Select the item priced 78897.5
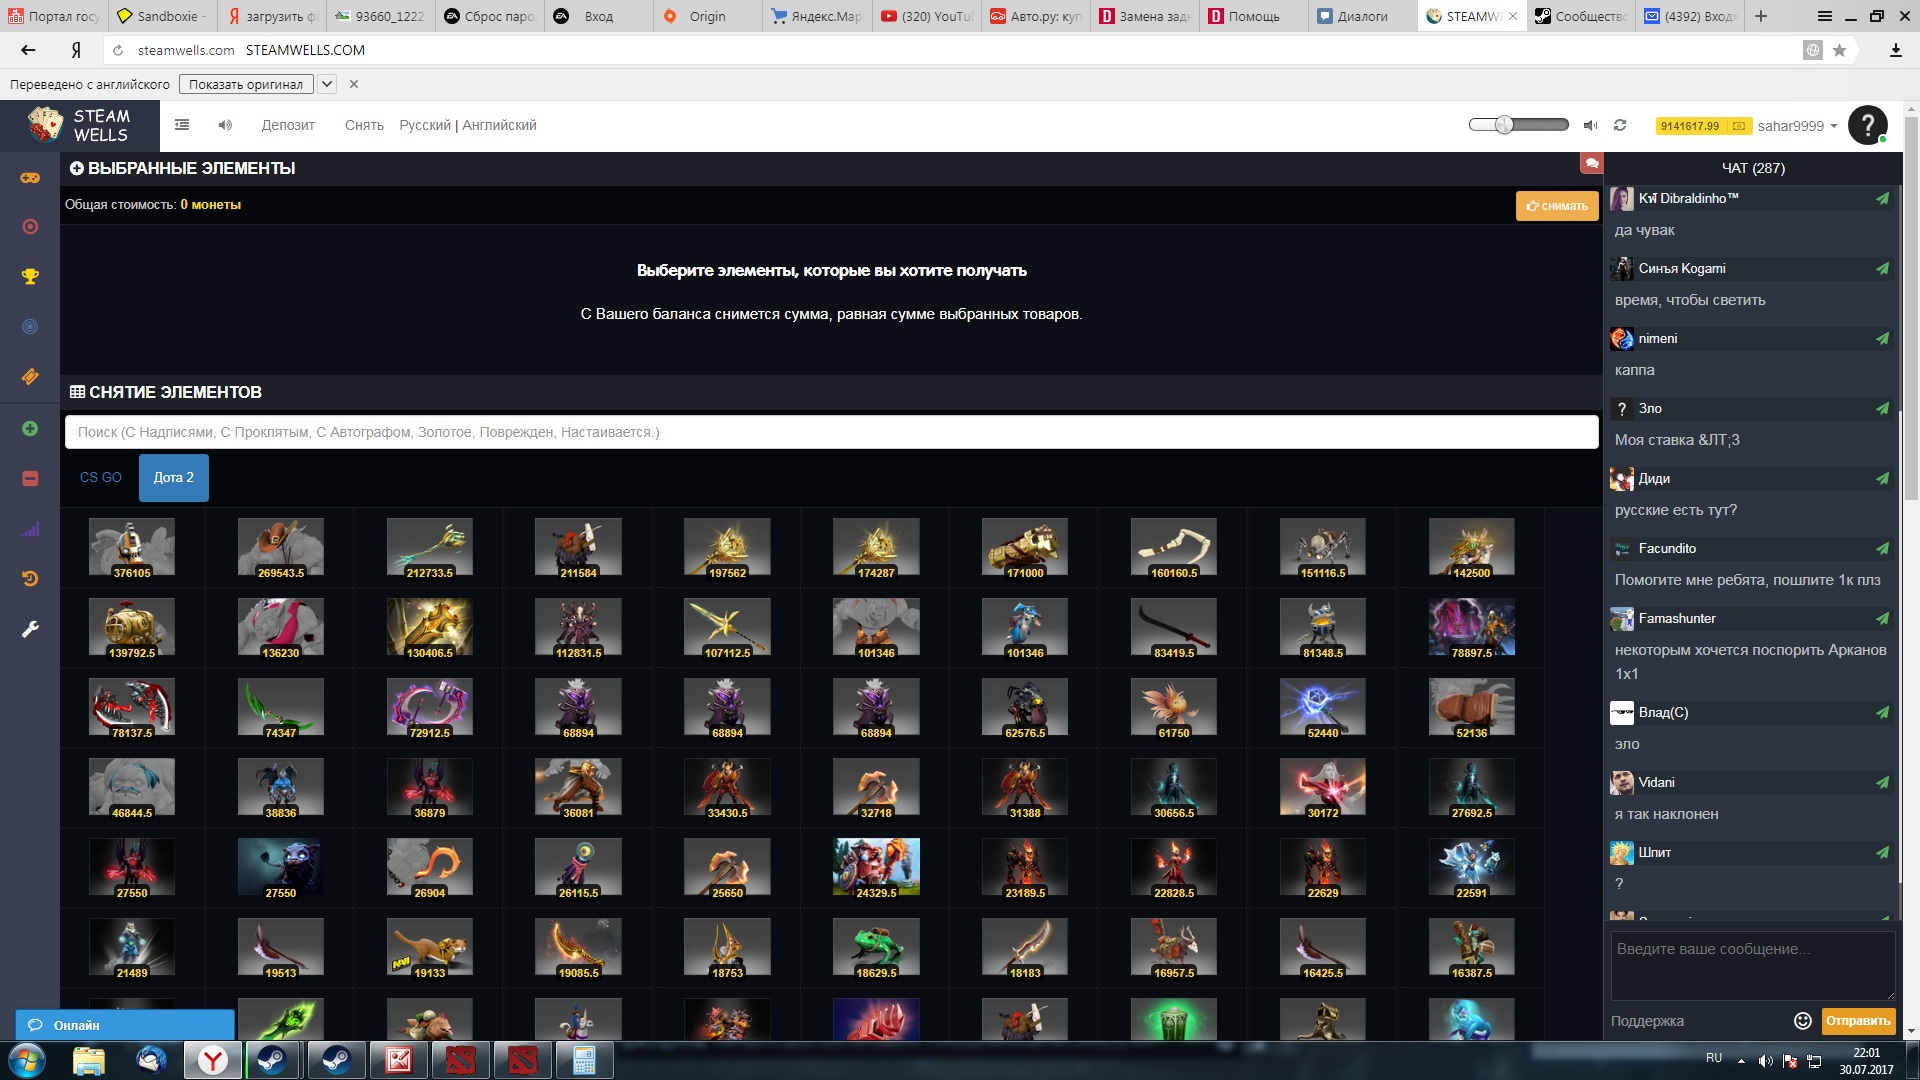The width and height of the screenshot is (1920, 1080). 1472,627
